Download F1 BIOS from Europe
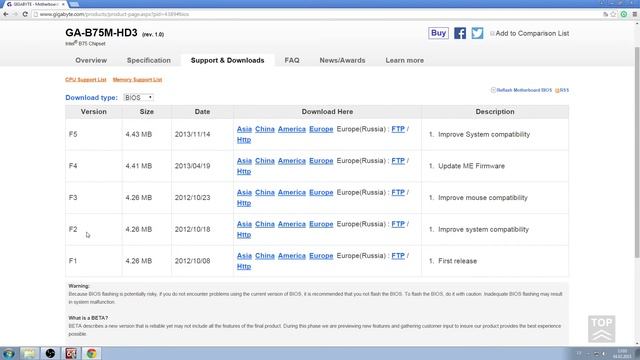The image size is (640, 360). click(x=321, y=256)
